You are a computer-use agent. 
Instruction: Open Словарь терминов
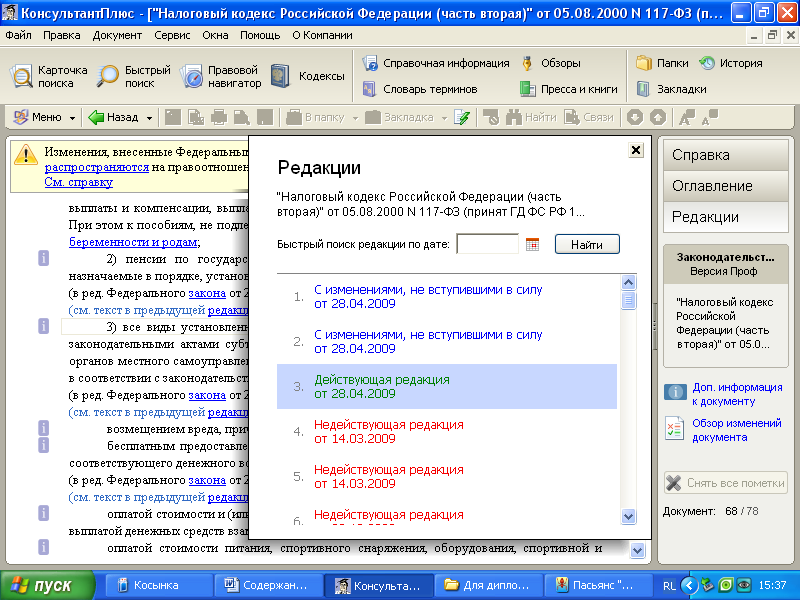(x=420, y=89)
